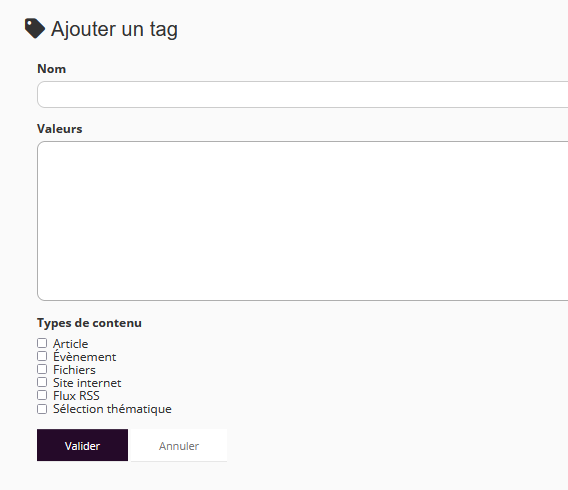Click the 'Types de contenu' section label
This screenshot has height=490, width=568.
tap(89, 323)
